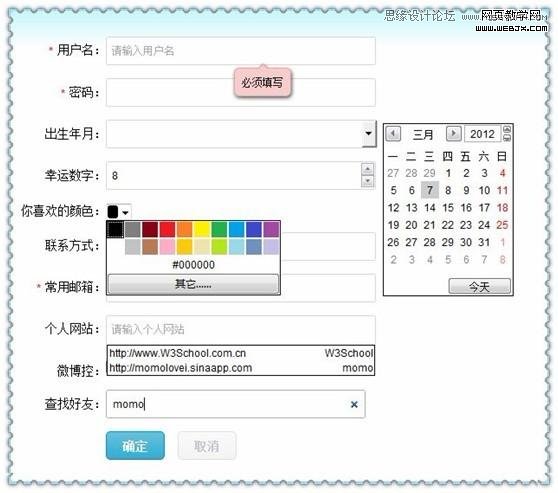Pick the sky blue swatch in top row
558x493 pixels.
[x=237, y=229]
